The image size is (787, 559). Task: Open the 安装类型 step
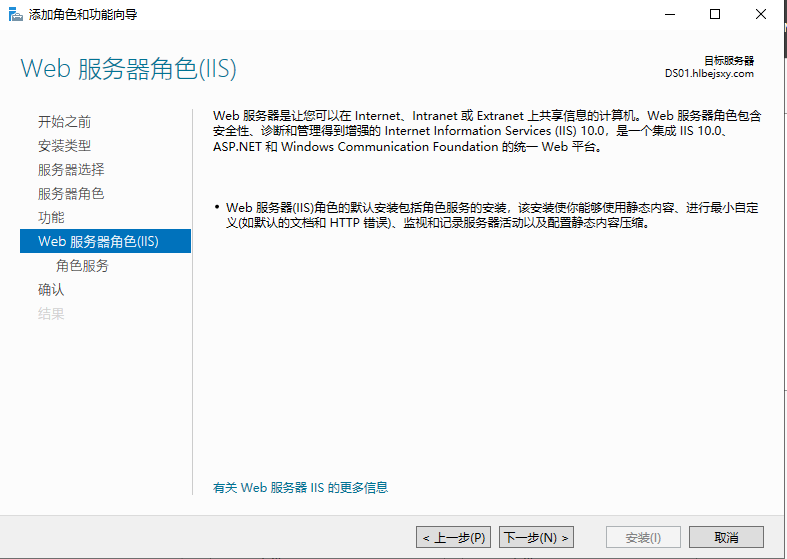click(64, 146)
